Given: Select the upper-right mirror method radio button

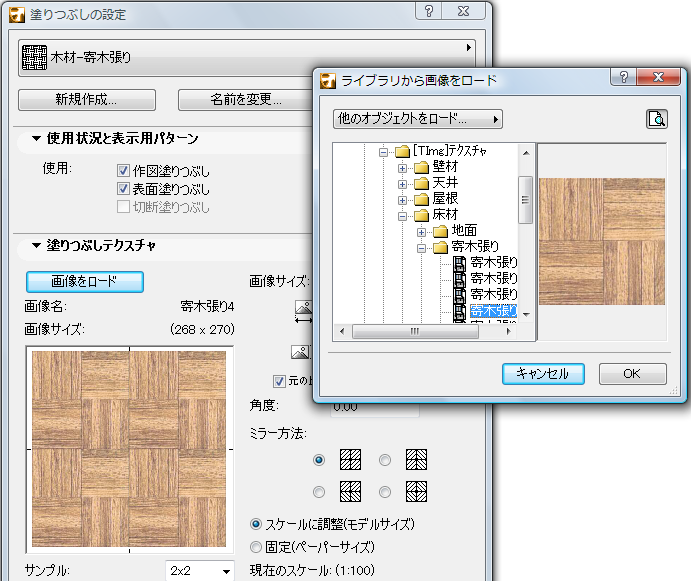Looking at the screenshot, I should [x=385, y=460].
